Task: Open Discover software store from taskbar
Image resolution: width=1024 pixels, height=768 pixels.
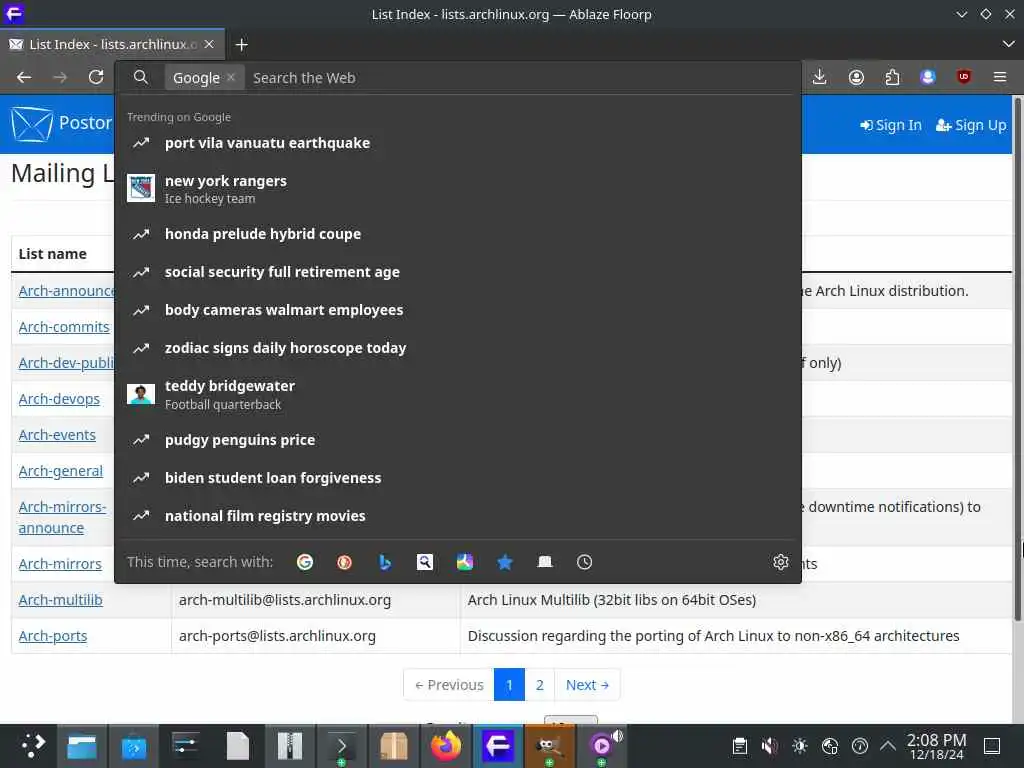Action: [x=134, y=746]
